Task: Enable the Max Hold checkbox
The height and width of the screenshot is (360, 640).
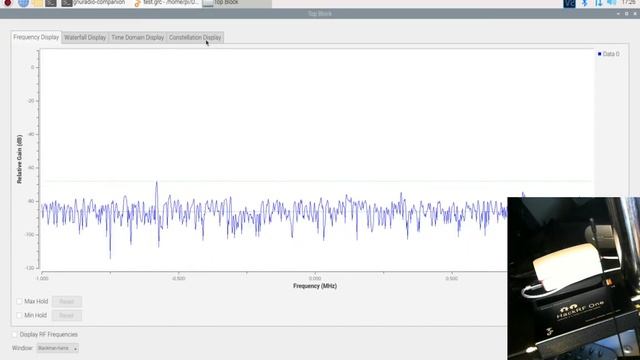Action: click(19, 301)
